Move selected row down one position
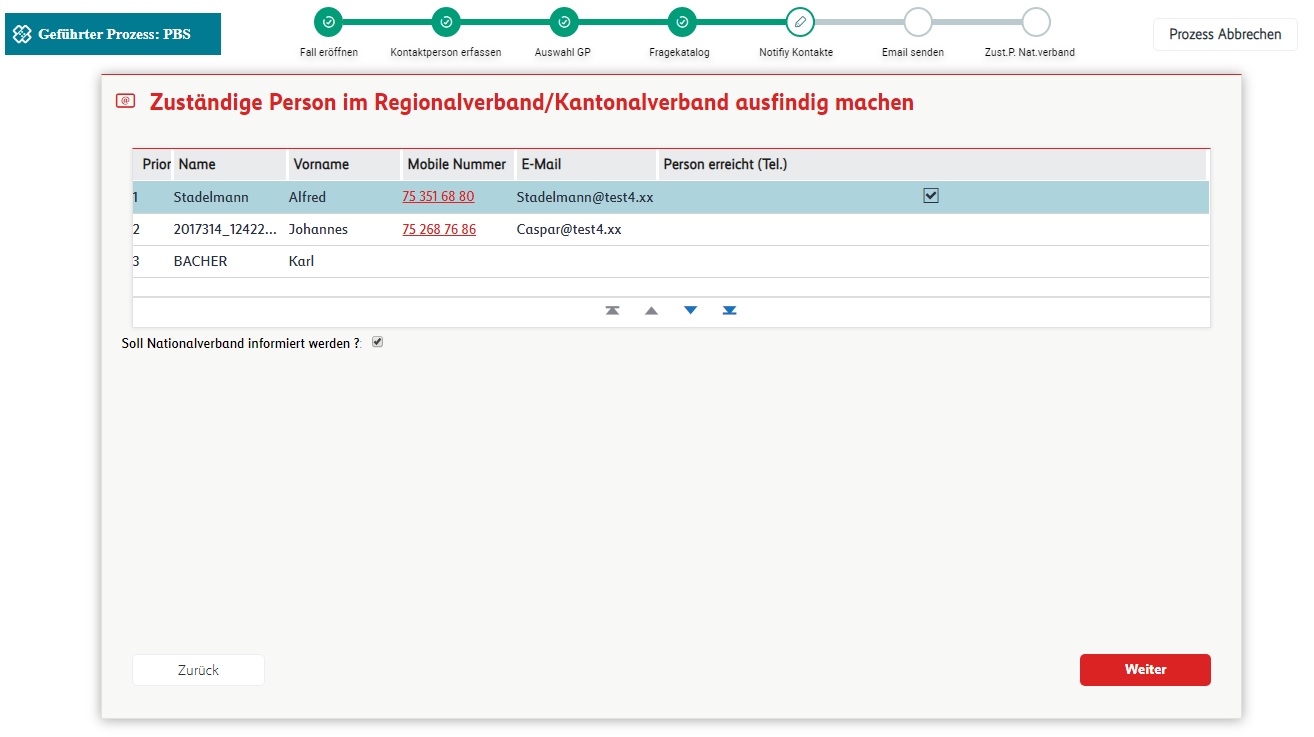This screenshot has width=1314, height=737. pyautogui.click(x=690, y=311)
